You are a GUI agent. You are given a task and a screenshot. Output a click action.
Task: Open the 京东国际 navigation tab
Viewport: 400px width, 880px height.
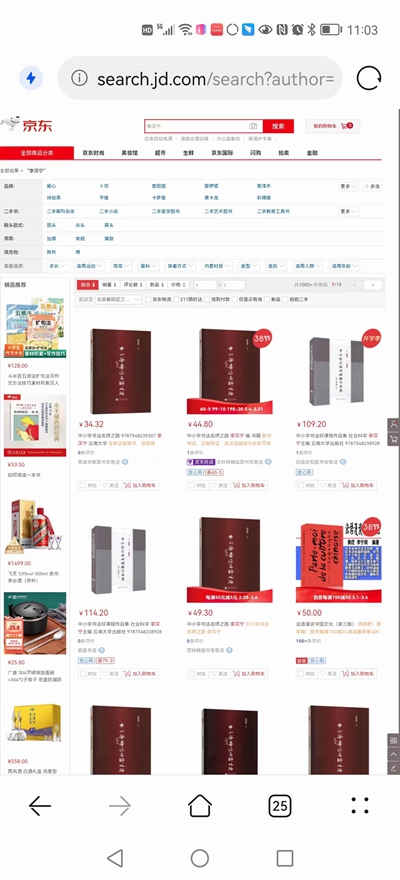tap(222, 153)
